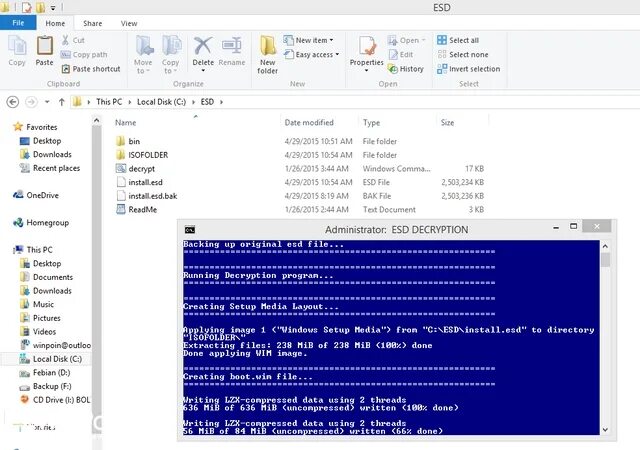This screenshot has width=640, height=450.
Task: Select This PC in navigation pane
Action: pyautogui.click(x=33, y=250)
